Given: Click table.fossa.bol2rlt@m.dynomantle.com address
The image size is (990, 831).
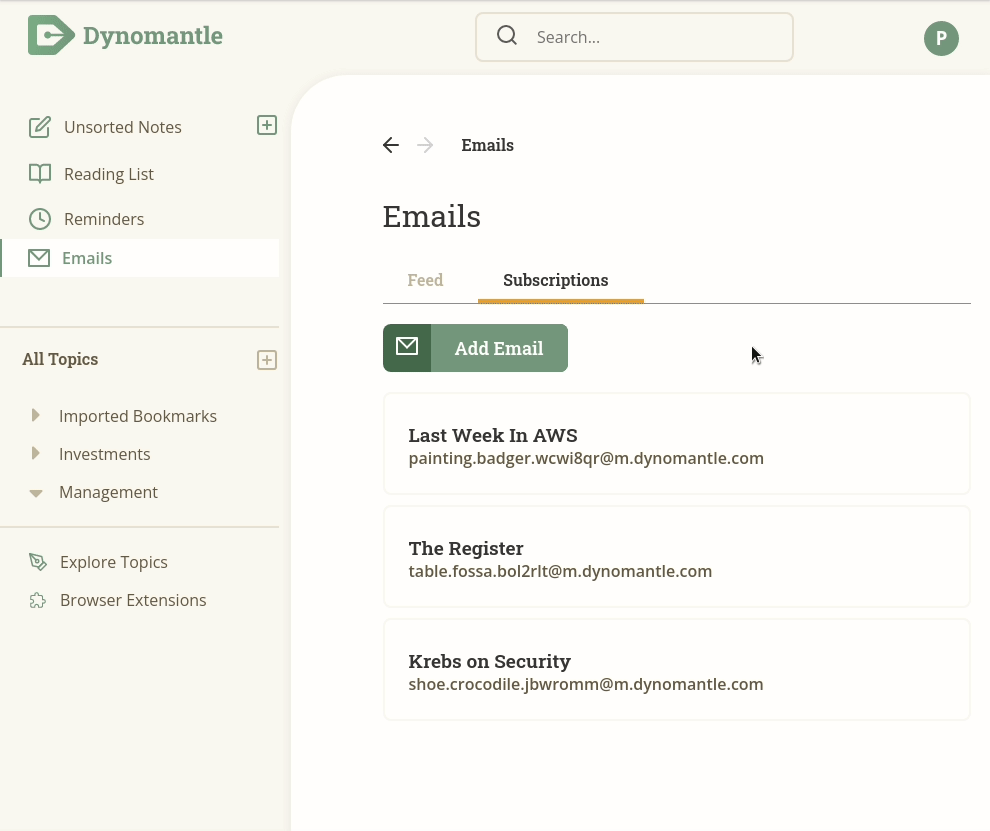Looking at the screenshot, I should [560, 571].
